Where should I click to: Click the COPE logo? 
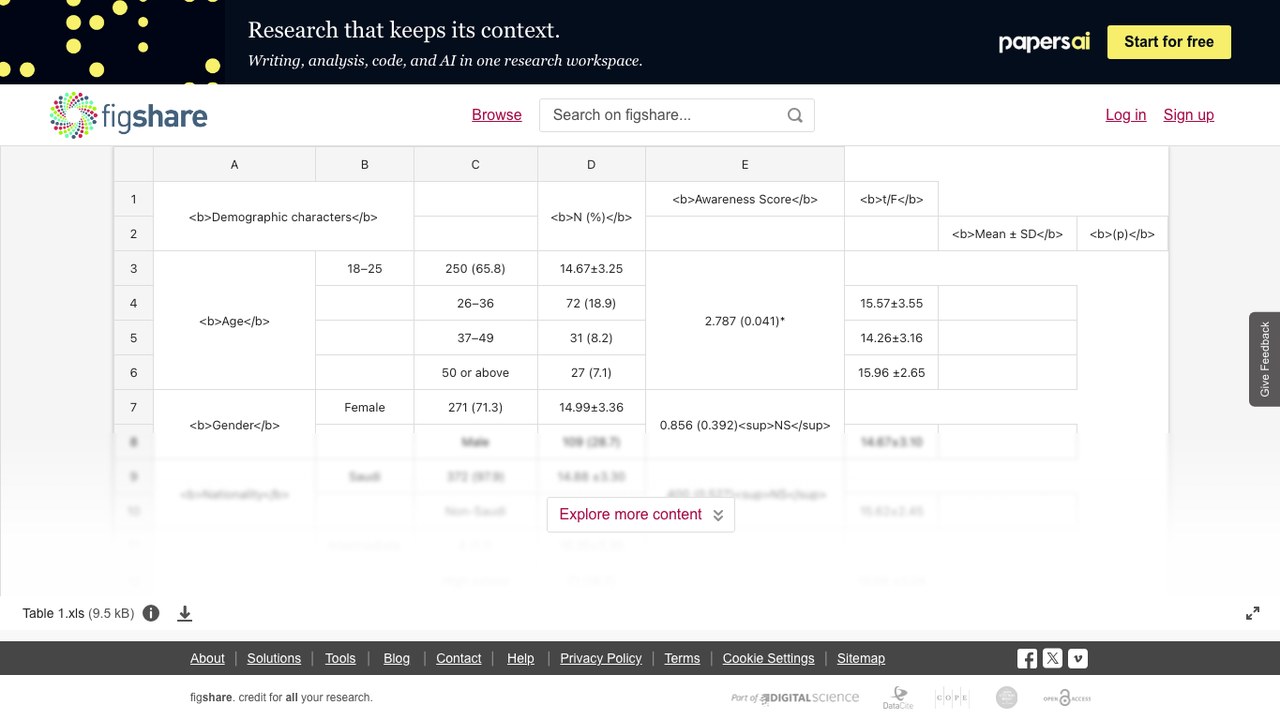(952, 697)
